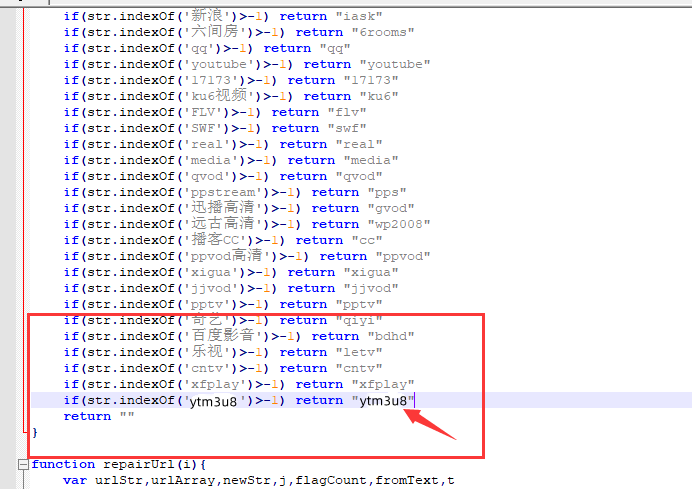
Task: Click the line returning "cntv"
Action: [x=223, y=368]
